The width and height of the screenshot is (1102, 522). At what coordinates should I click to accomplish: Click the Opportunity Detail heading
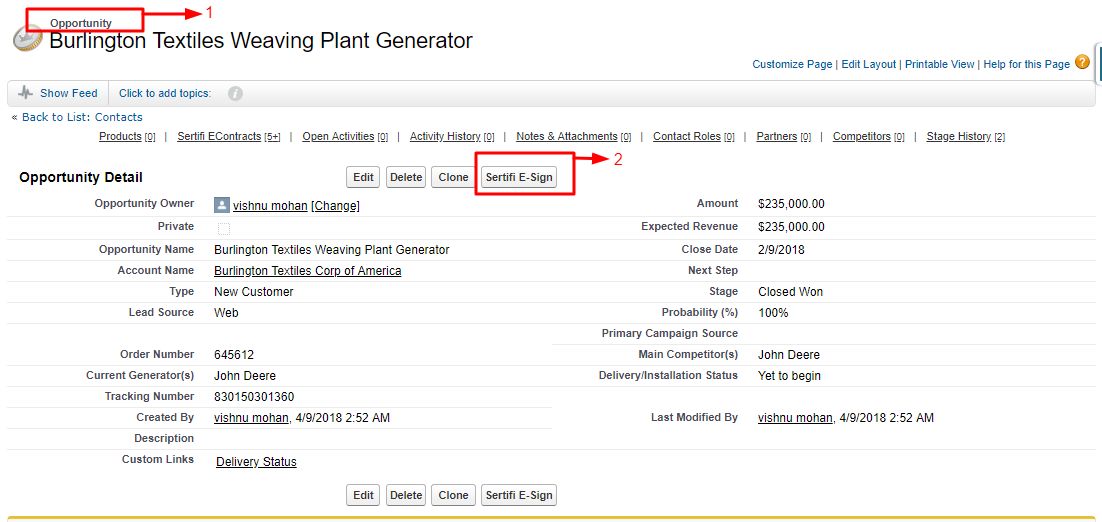(81, 178)
